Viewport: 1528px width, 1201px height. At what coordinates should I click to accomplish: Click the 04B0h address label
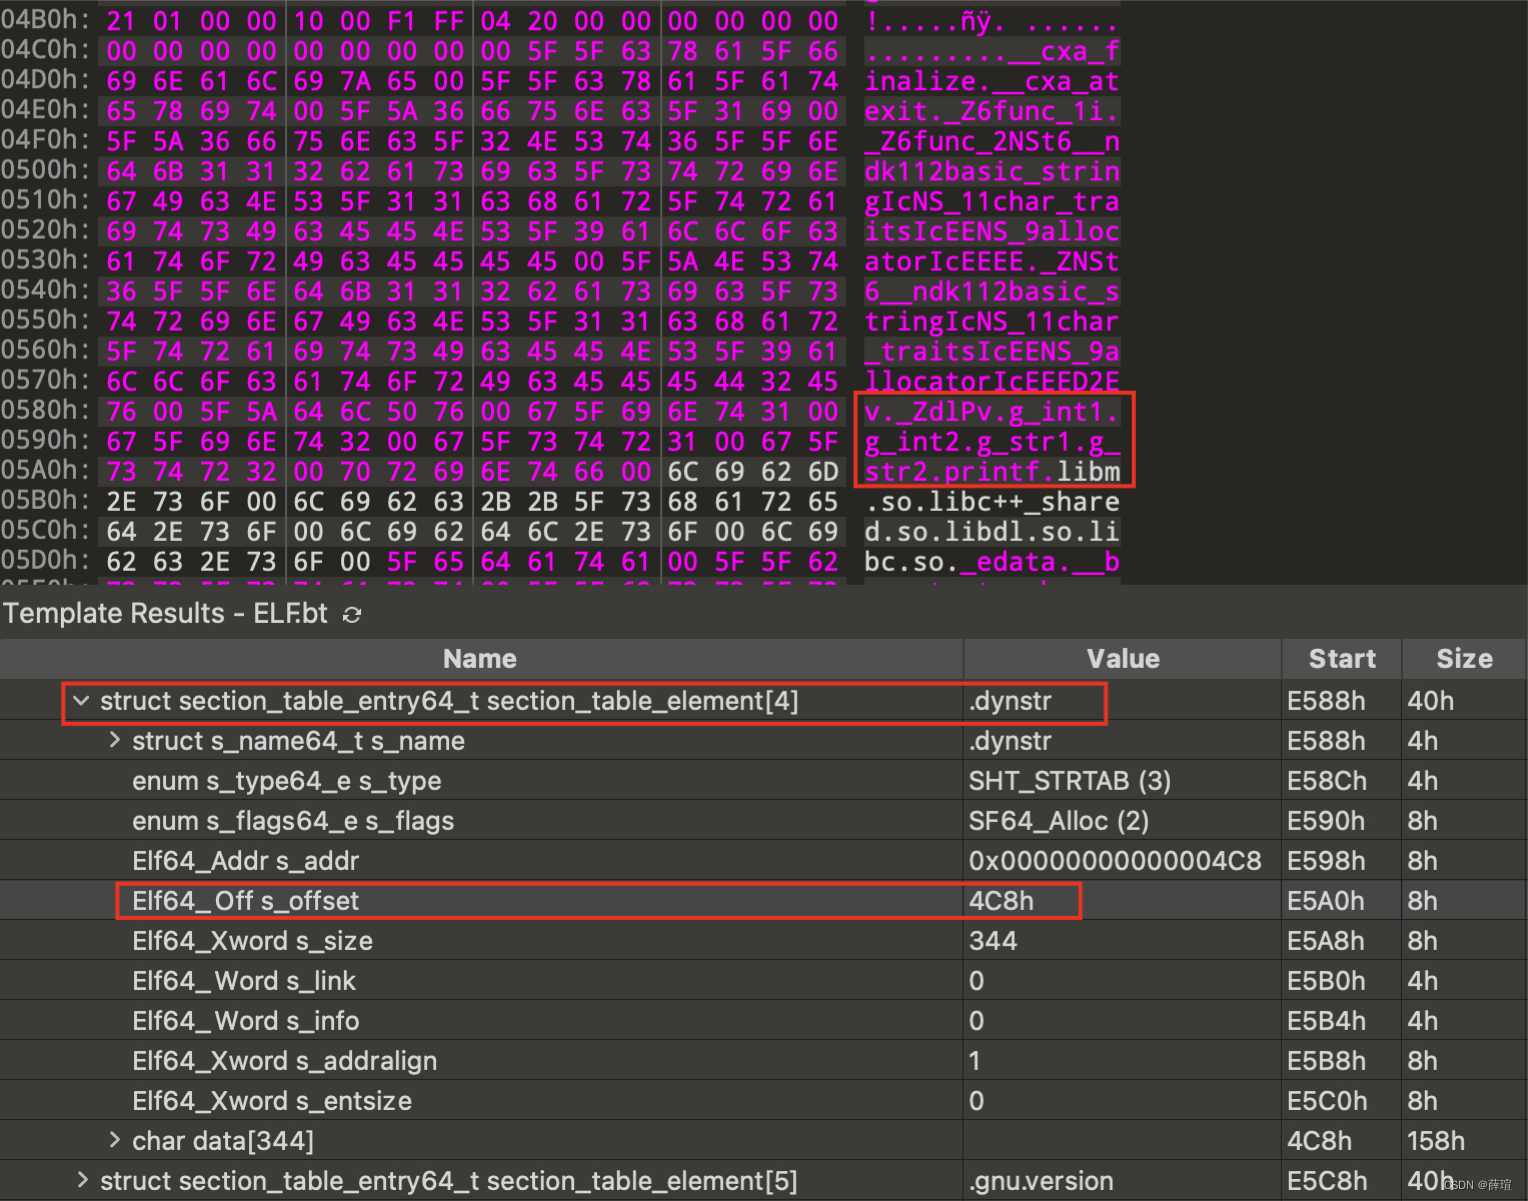click(x=44, y=20)
